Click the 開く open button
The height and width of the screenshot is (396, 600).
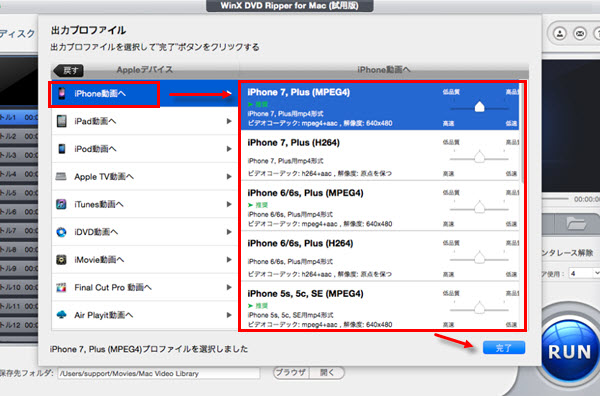(x=327, y=373)
